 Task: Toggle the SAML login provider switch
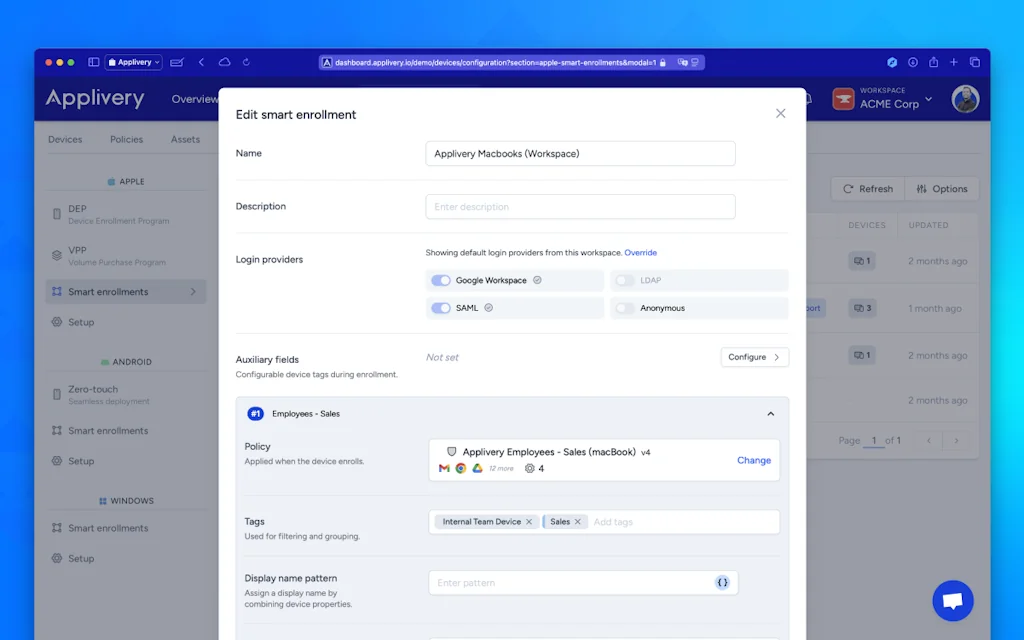pyautogui.click(x=441, y=308)
